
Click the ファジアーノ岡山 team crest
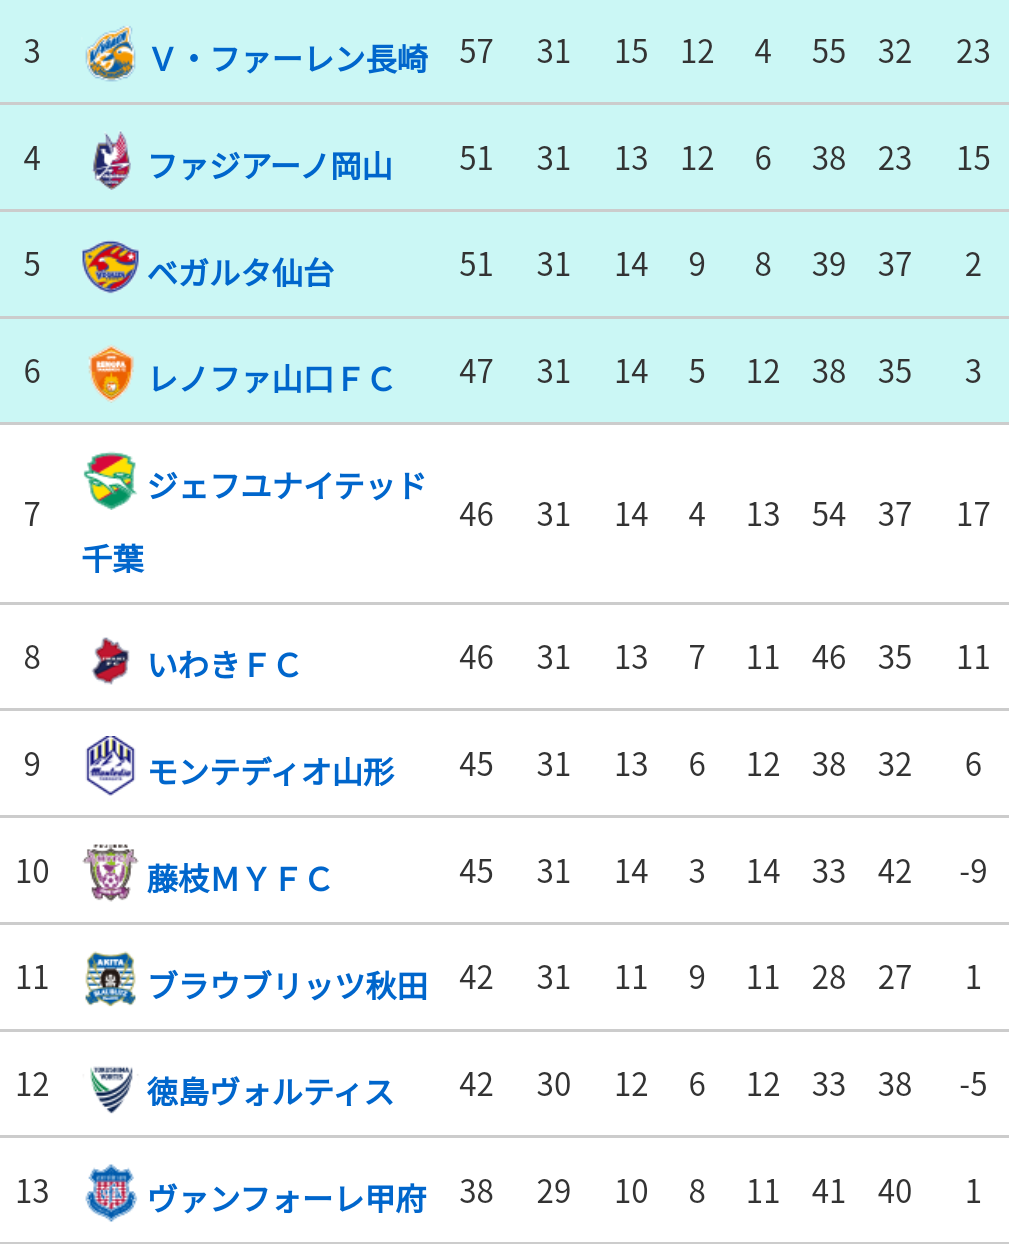coord(110,160)
